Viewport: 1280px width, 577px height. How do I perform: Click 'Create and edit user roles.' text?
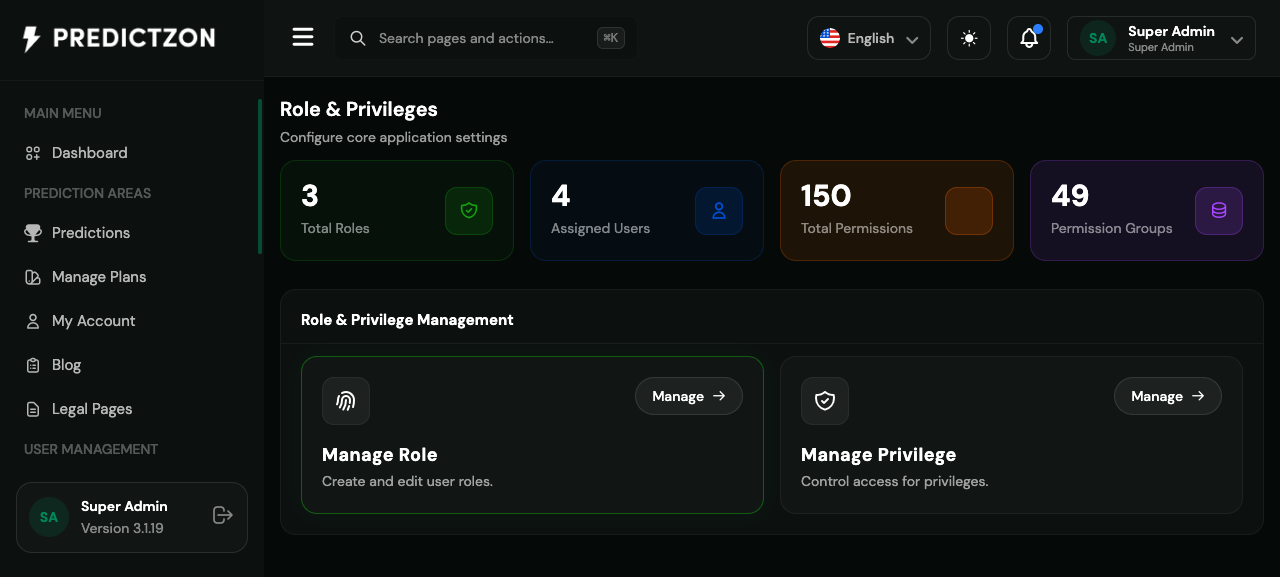tap(407, 481)
